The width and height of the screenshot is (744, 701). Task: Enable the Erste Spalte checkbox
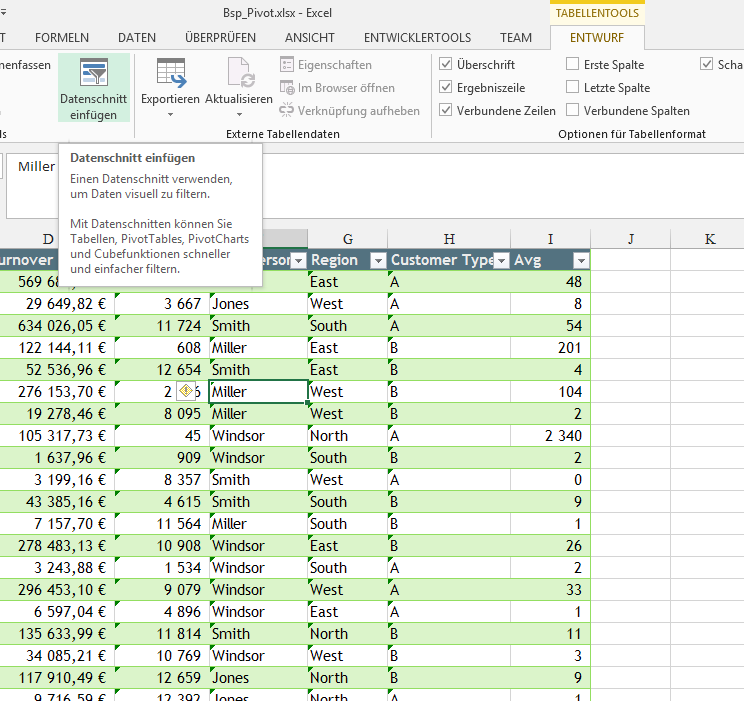point(573,65)
